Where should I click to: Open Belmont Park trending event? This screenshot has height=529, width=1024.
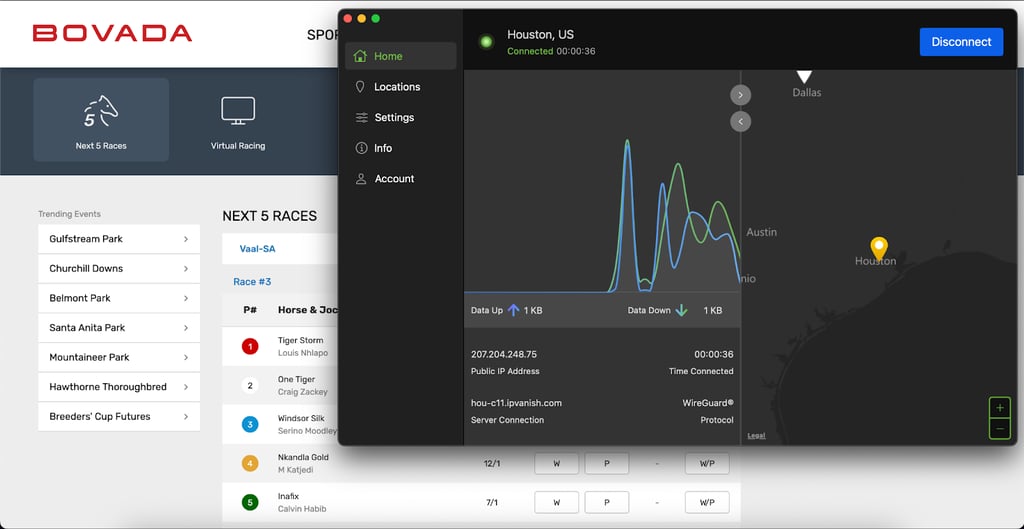tap(119, 298)
